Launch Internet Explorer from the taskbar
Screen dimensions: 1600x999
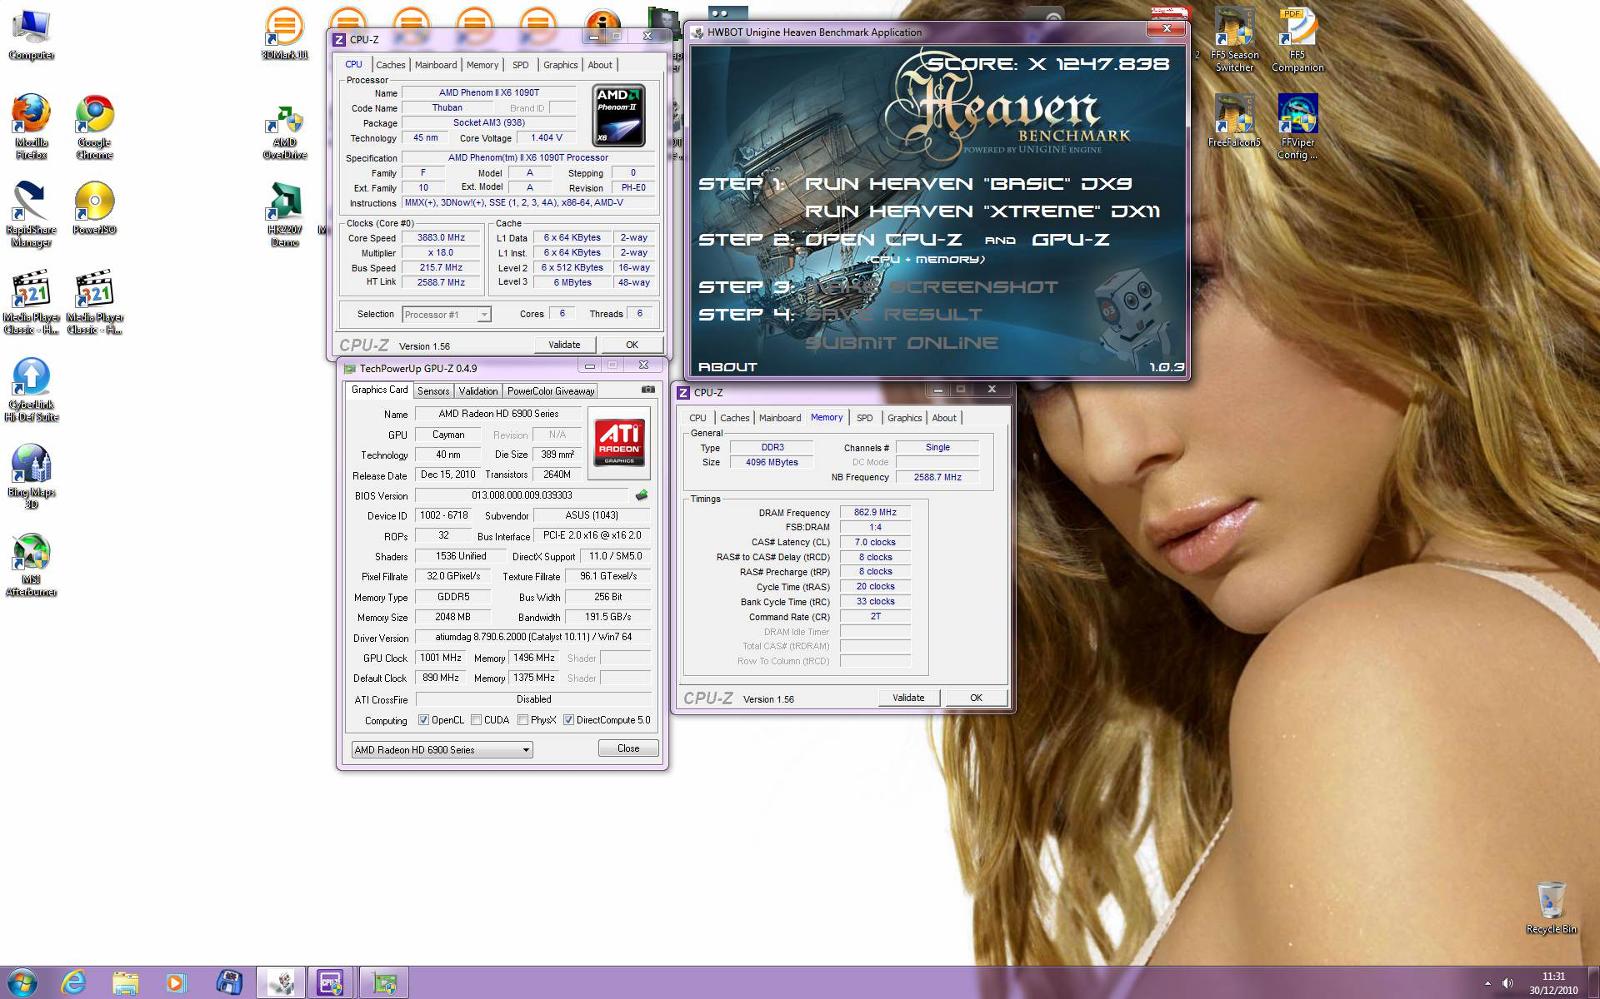click(73, 983)
